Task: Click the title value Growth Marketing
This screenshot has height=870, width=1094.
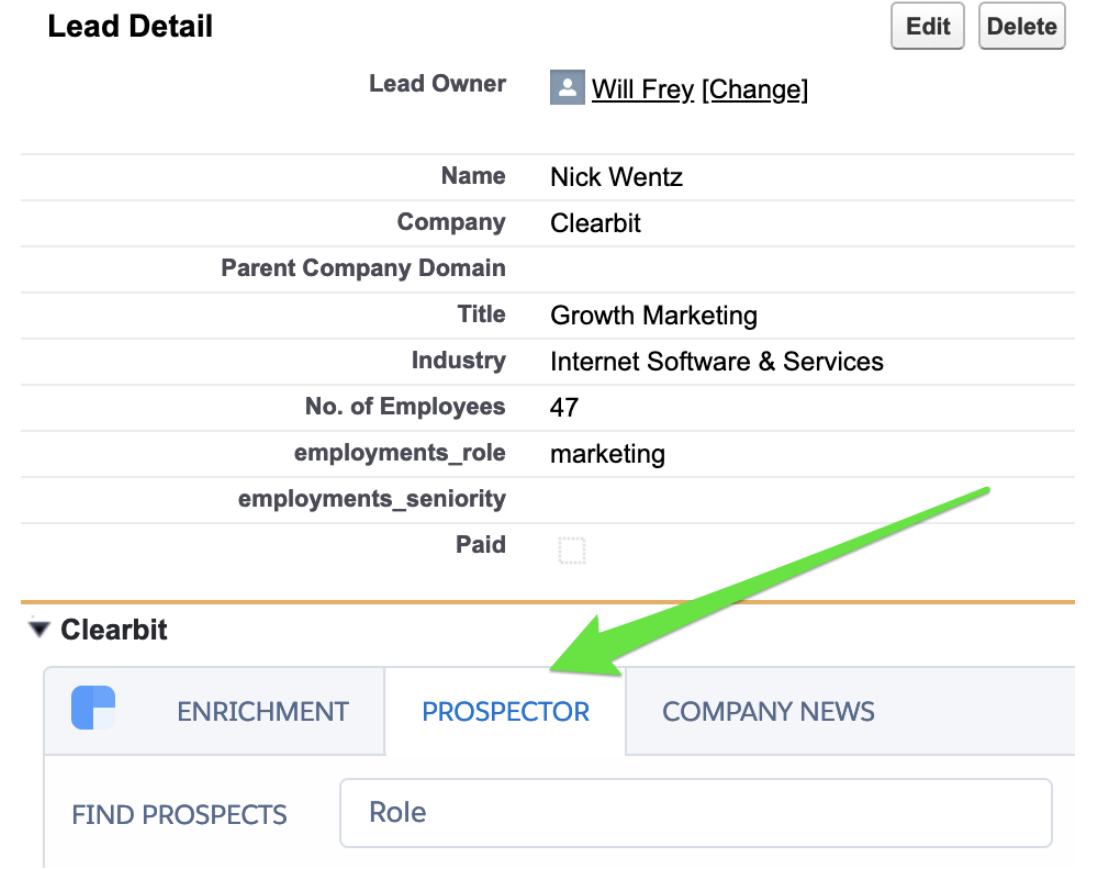Action: tap(654, 315)
